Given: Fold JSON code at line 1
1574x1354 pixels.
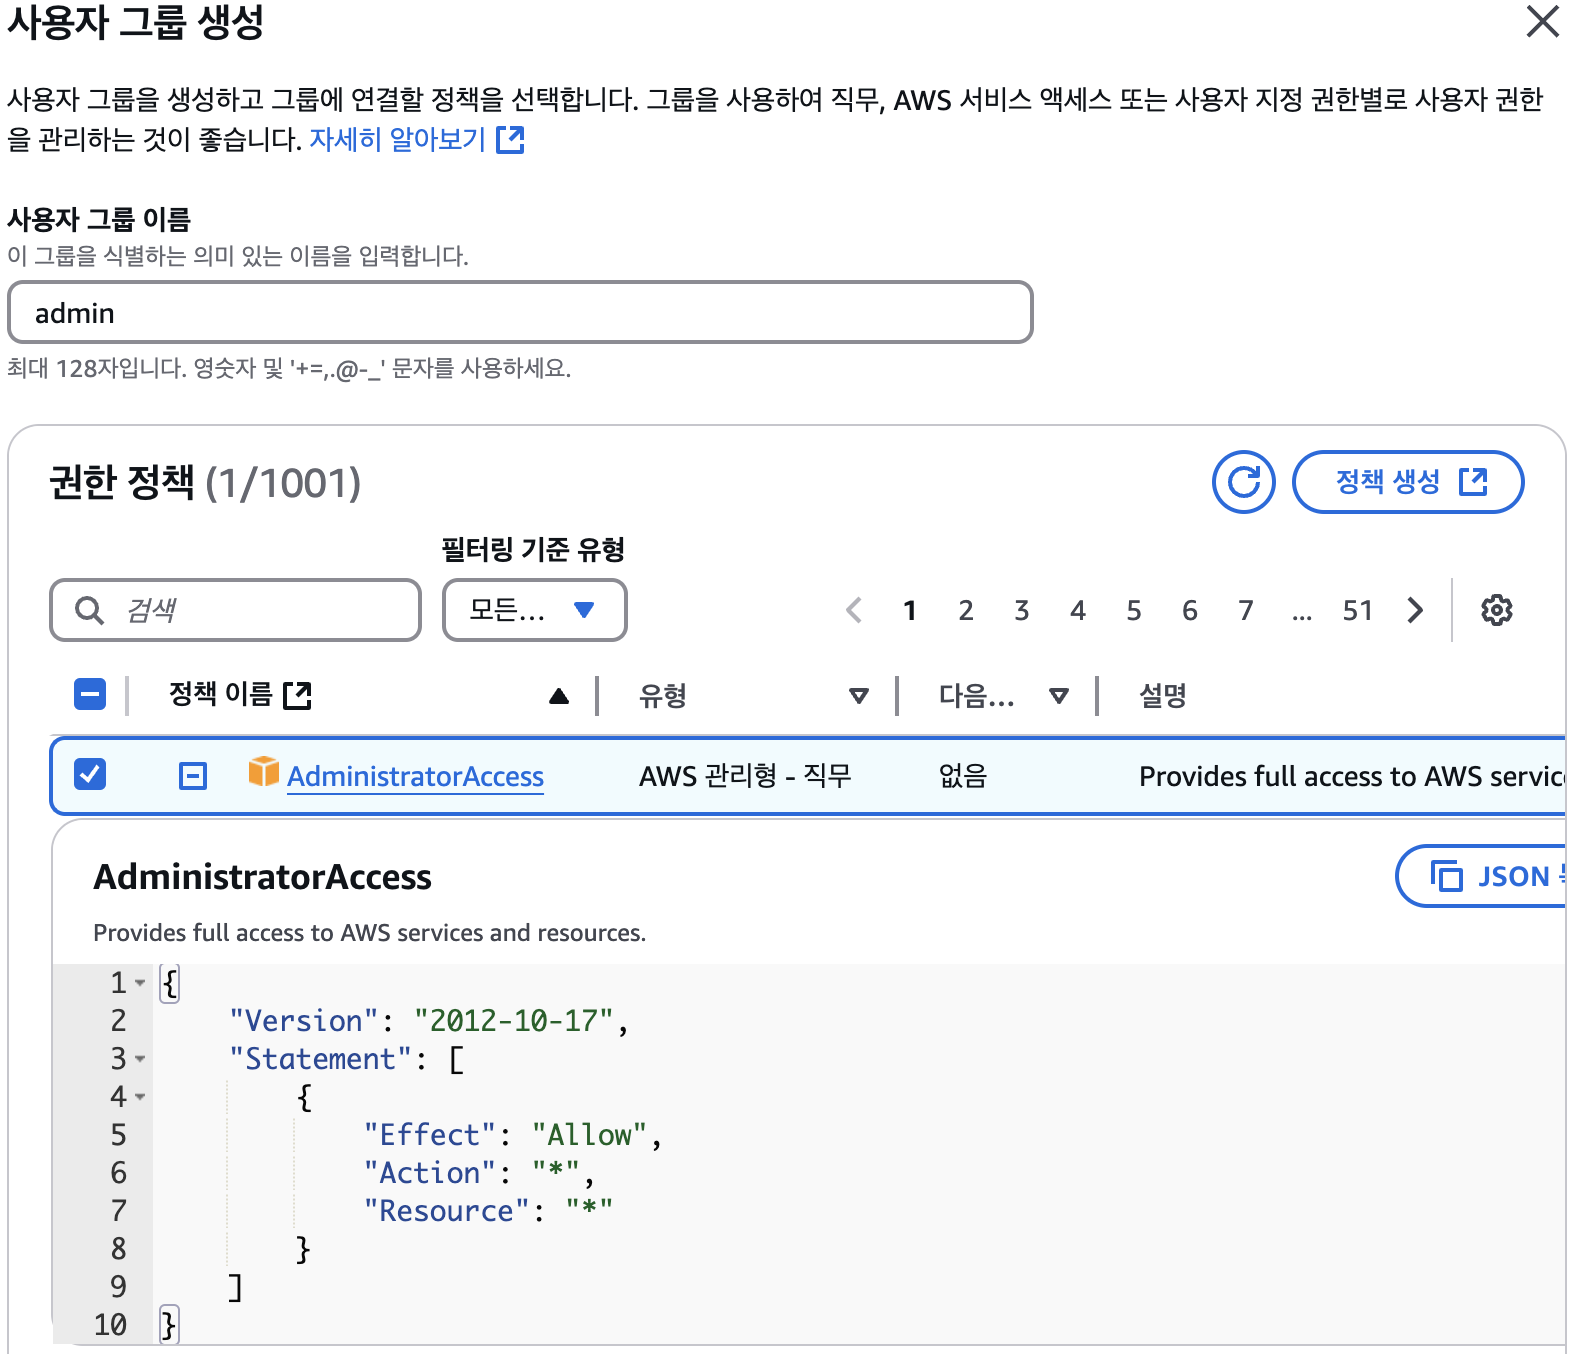Looking at the screenshot, I should (140, 983).
